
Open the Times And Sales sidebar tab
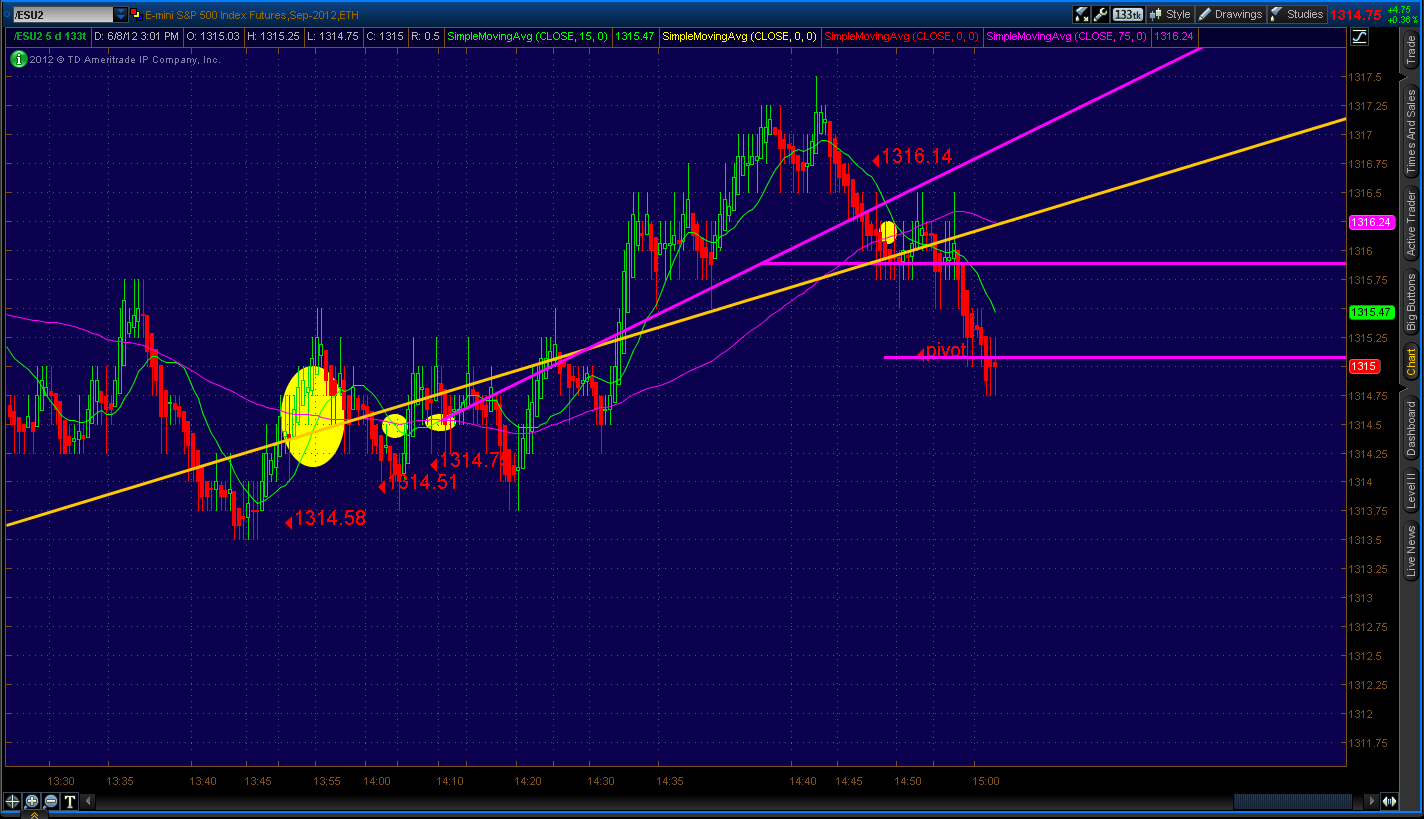pos(1411,130)
